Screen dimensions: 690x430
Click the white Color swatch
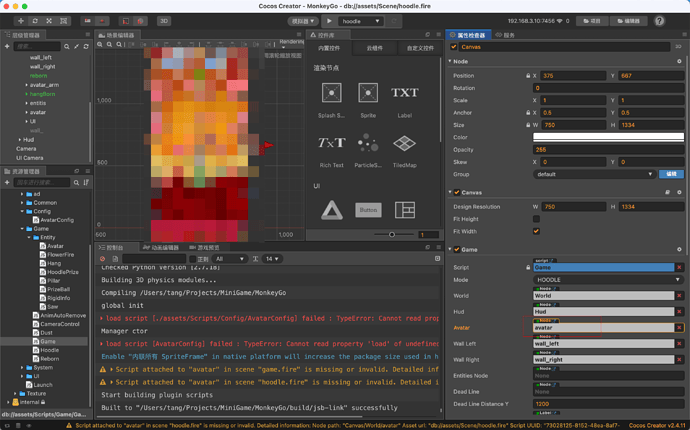coord(608,137)
